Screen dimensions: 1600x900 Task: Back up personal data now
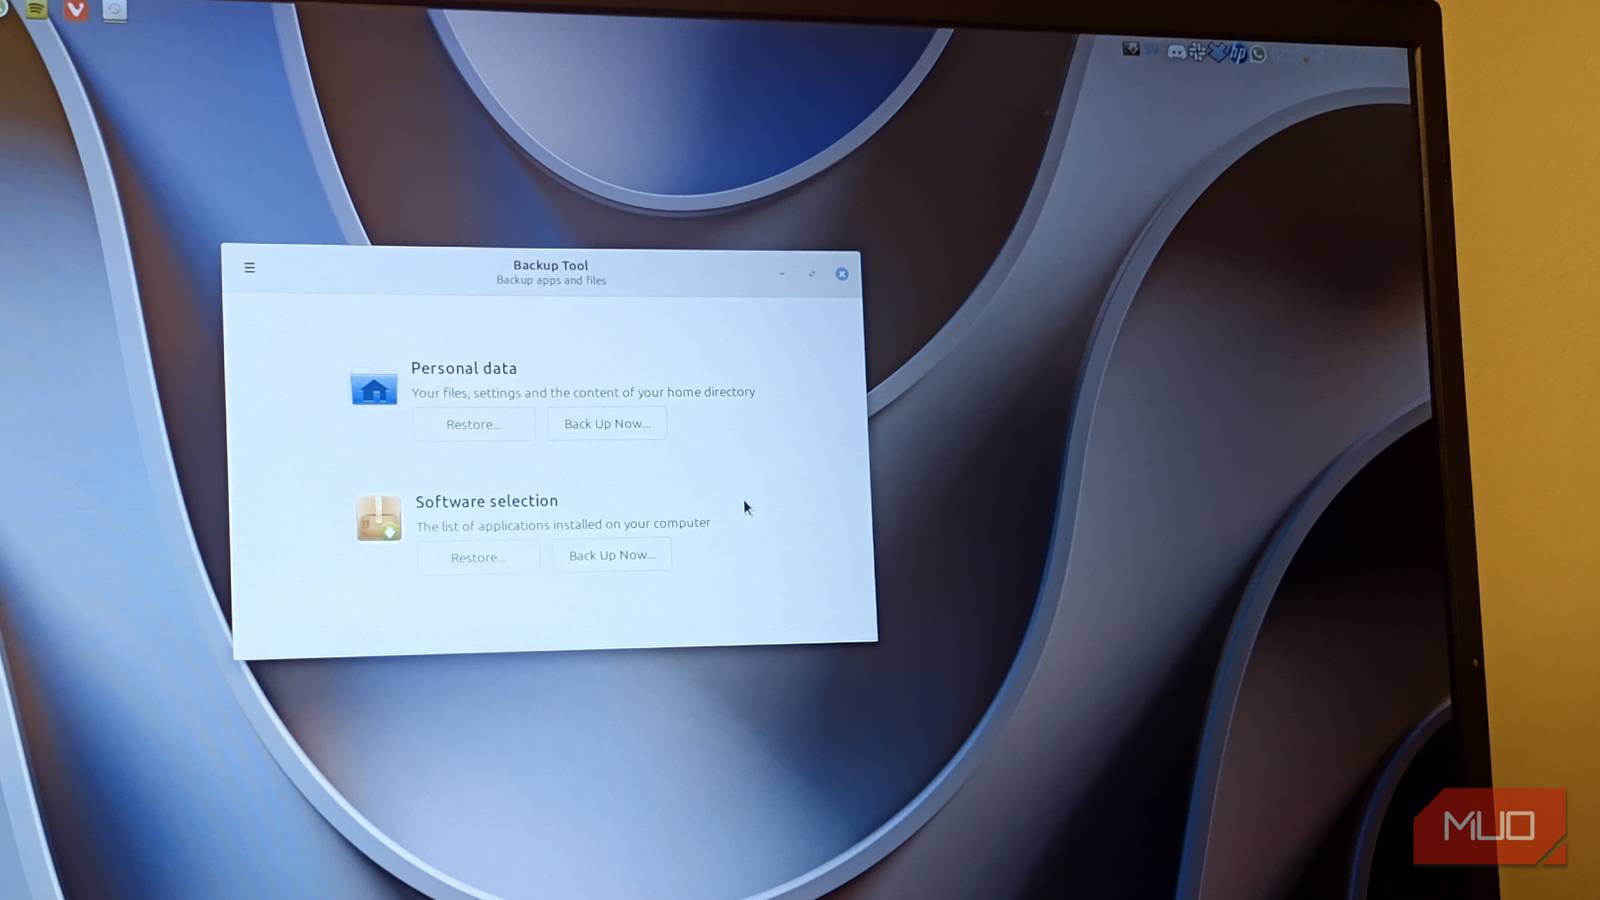click(x=606, y=423)
